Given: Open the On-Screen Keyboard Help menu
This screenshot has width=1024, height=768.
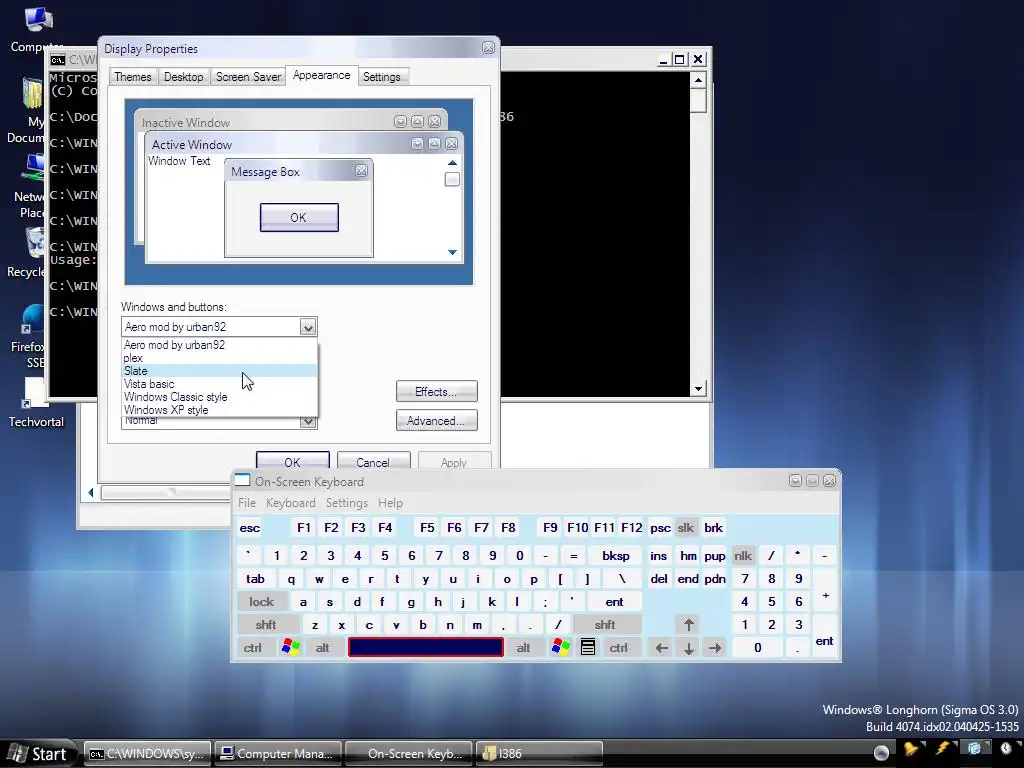Looking at the screenshot, I should click(390, 503).
